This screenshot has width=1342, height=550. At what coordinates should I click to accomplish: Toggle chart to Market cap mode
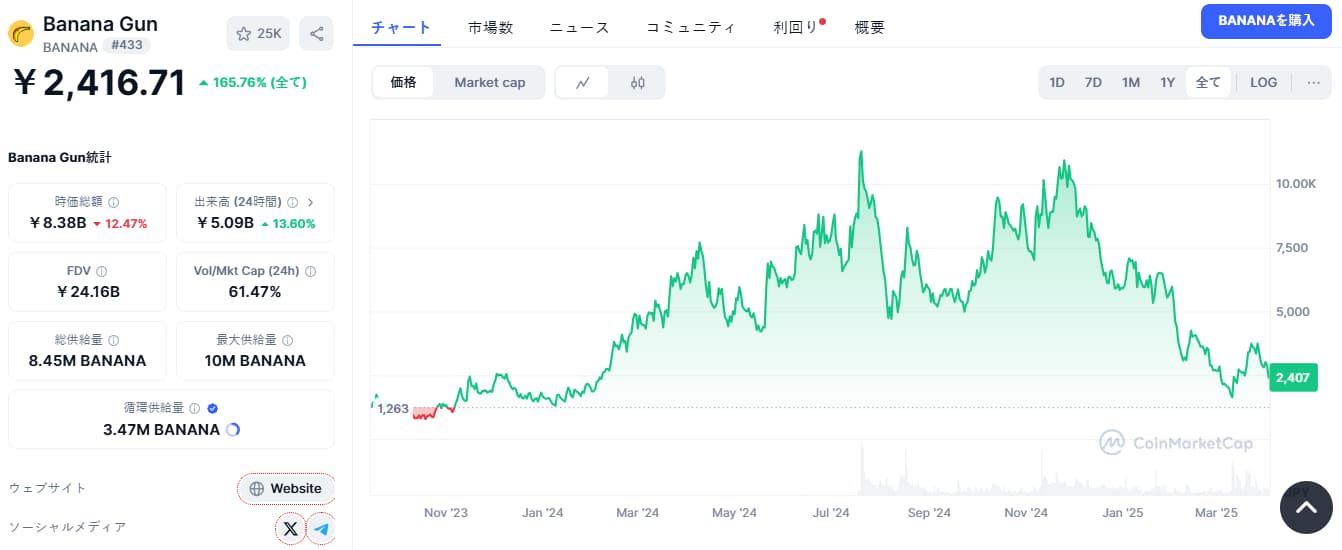[490, 82]
